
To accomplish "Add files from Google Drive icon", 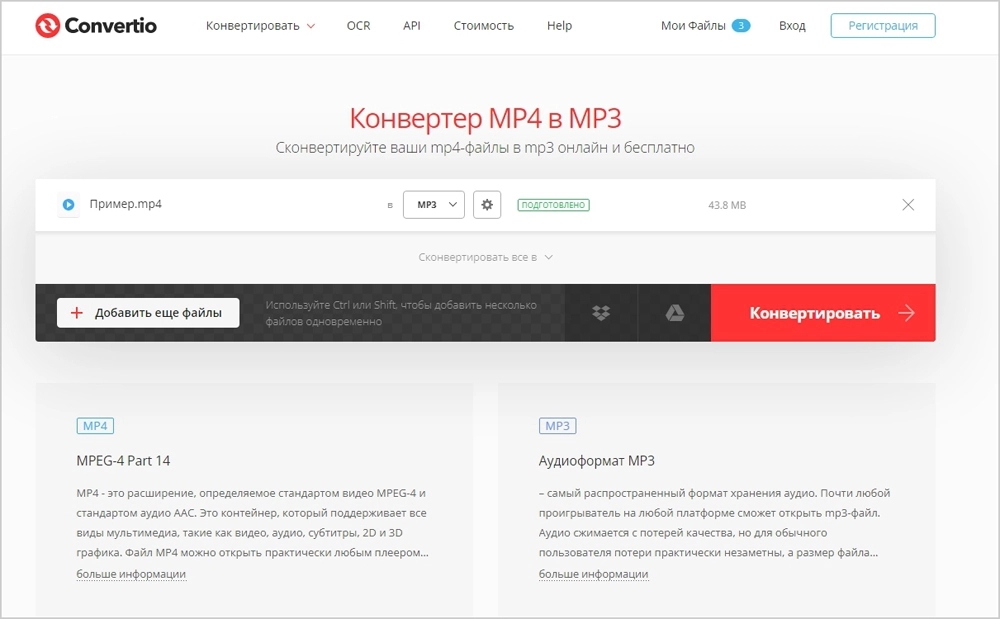I will coord(675,313).
